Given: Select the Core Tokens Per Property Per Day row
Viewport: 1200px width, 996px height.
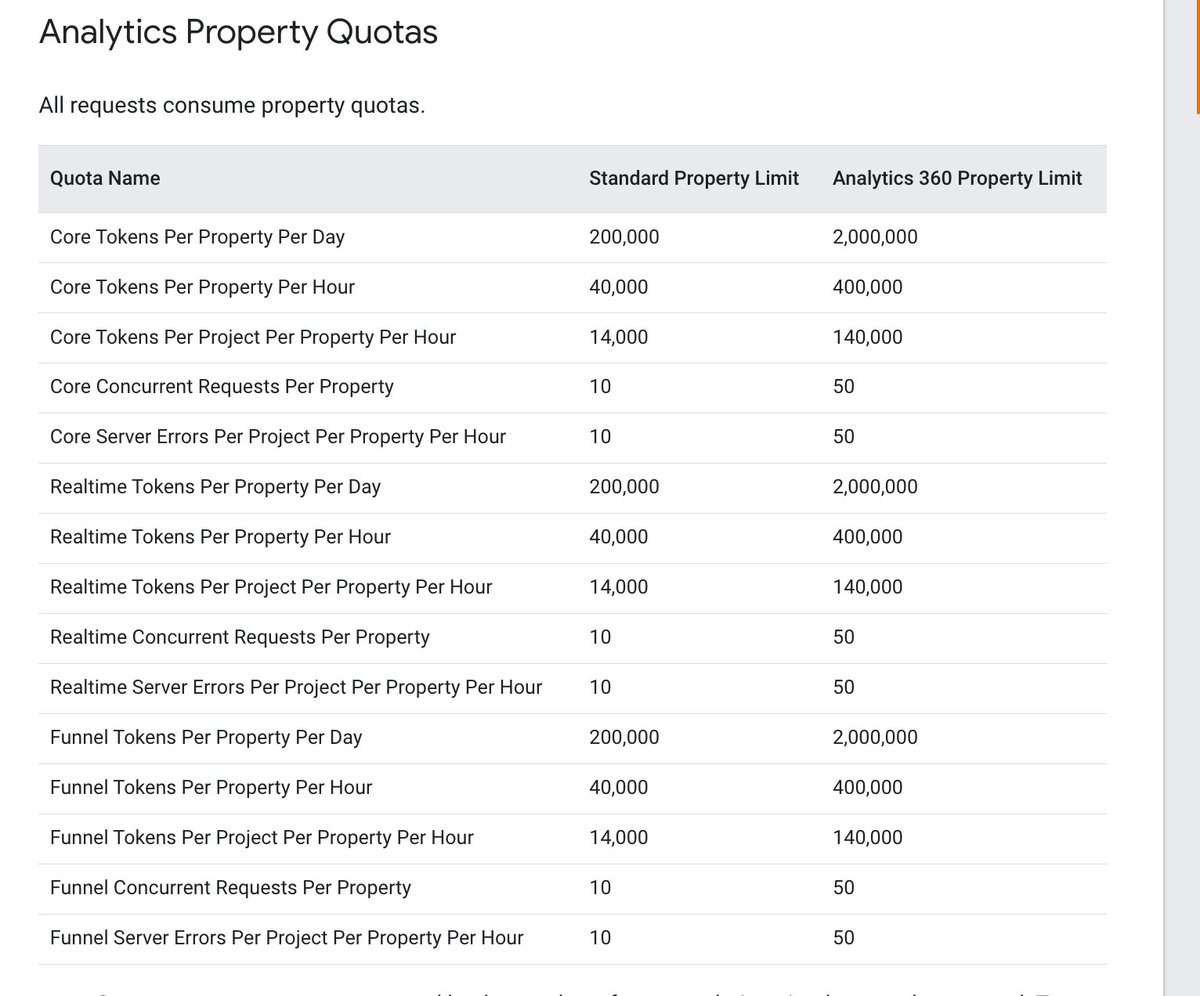Looking at the screenshot, I should [197, 237].
